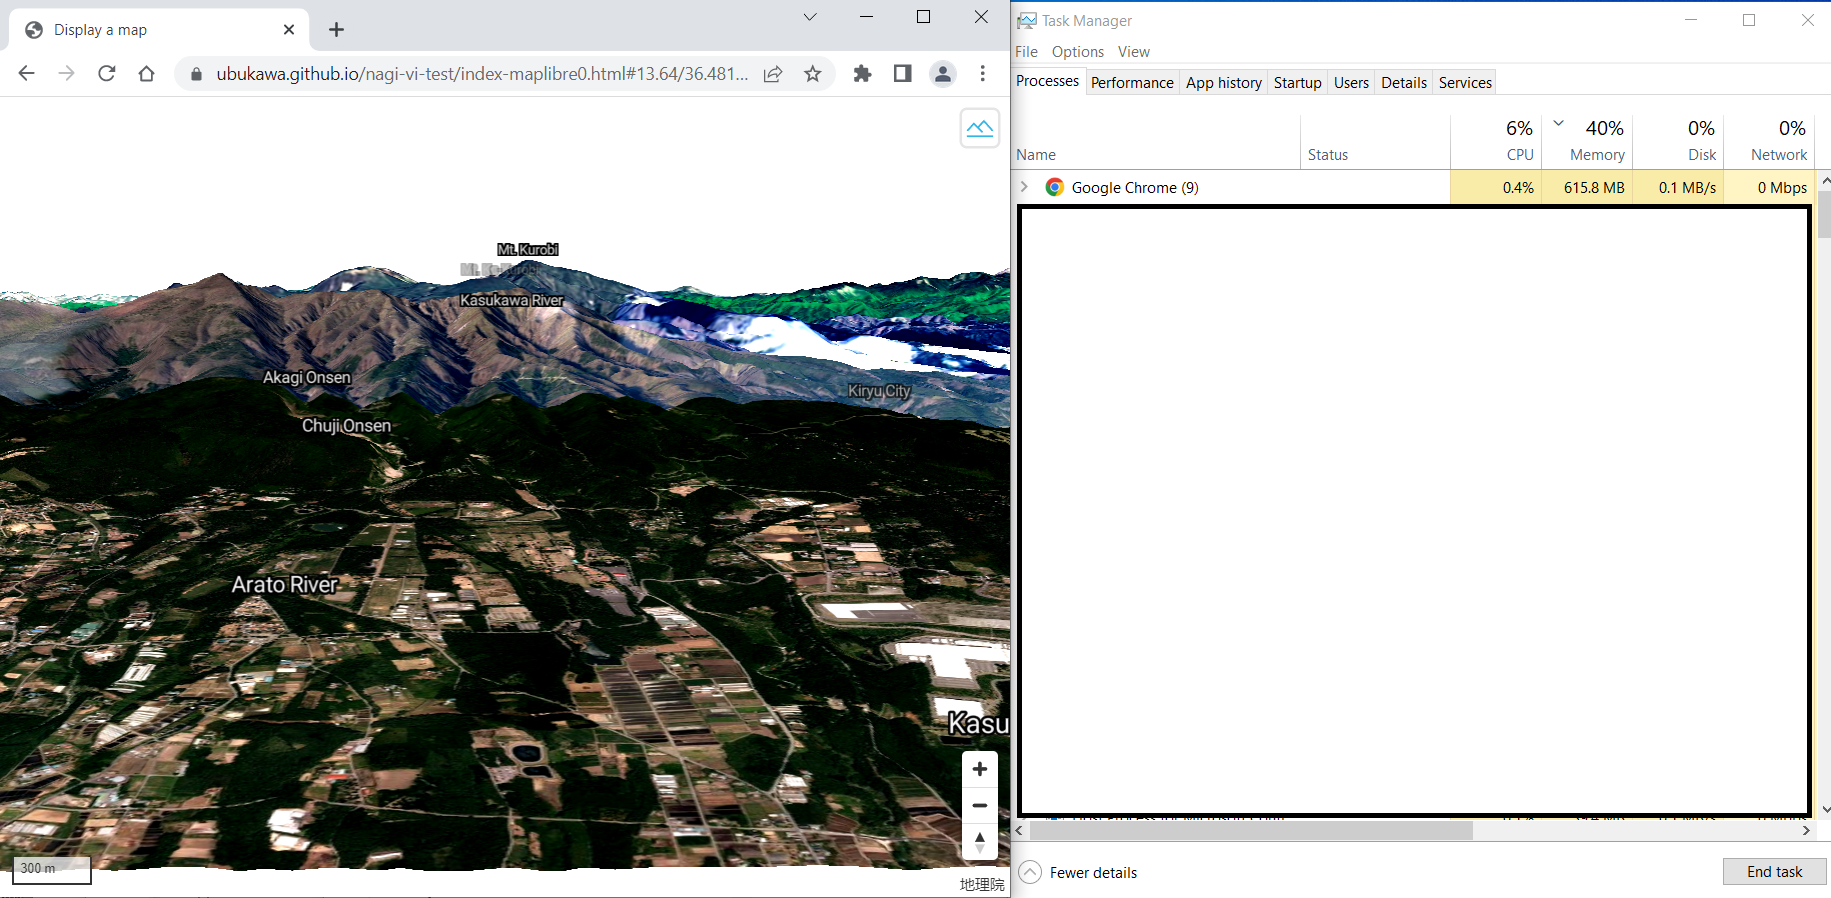Viewport: 1831px width, 898px height.
Task: Sort processes by Status column
Action: click(1375, 141)
